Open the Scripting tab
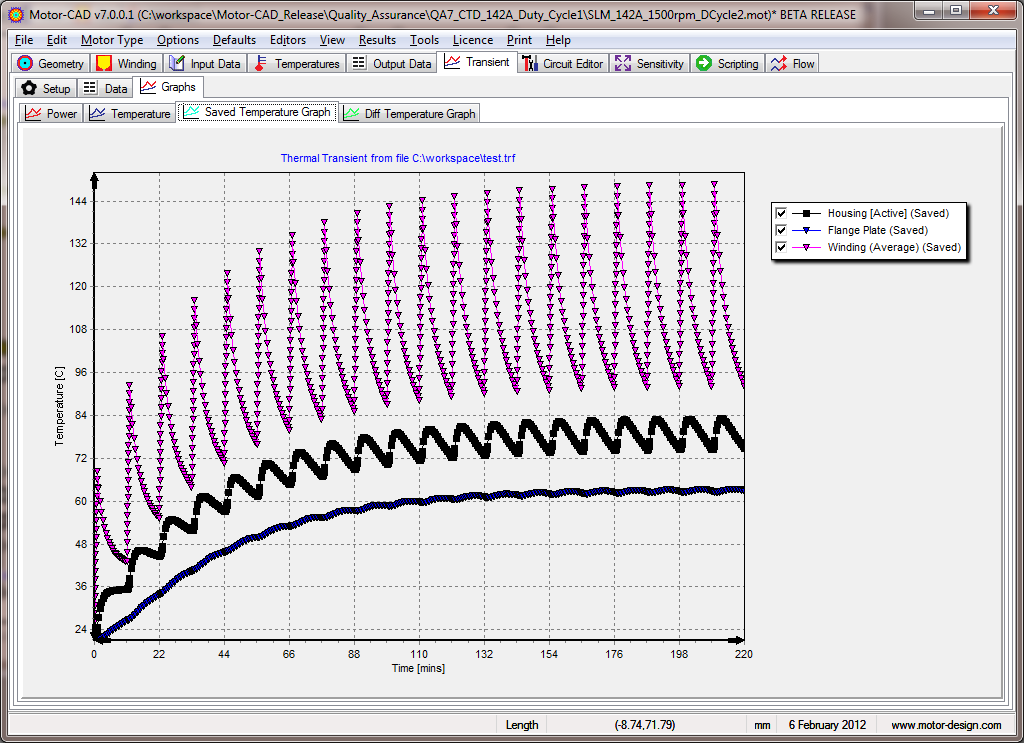 (728, 63)
